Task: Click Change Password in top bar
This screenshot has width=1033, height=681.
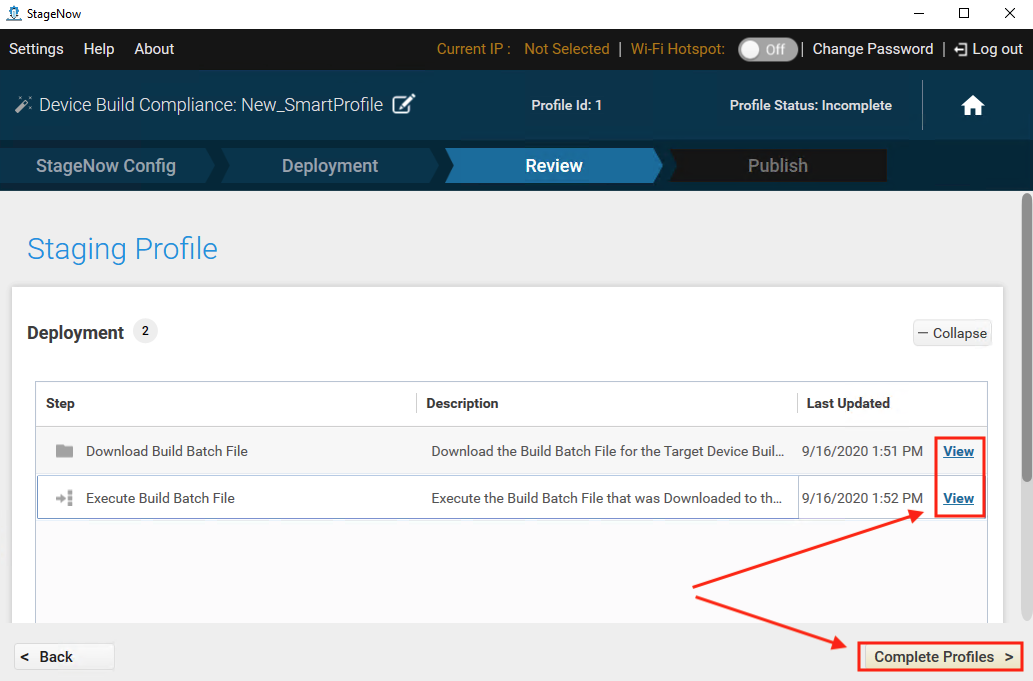Action: pos(872,49)
